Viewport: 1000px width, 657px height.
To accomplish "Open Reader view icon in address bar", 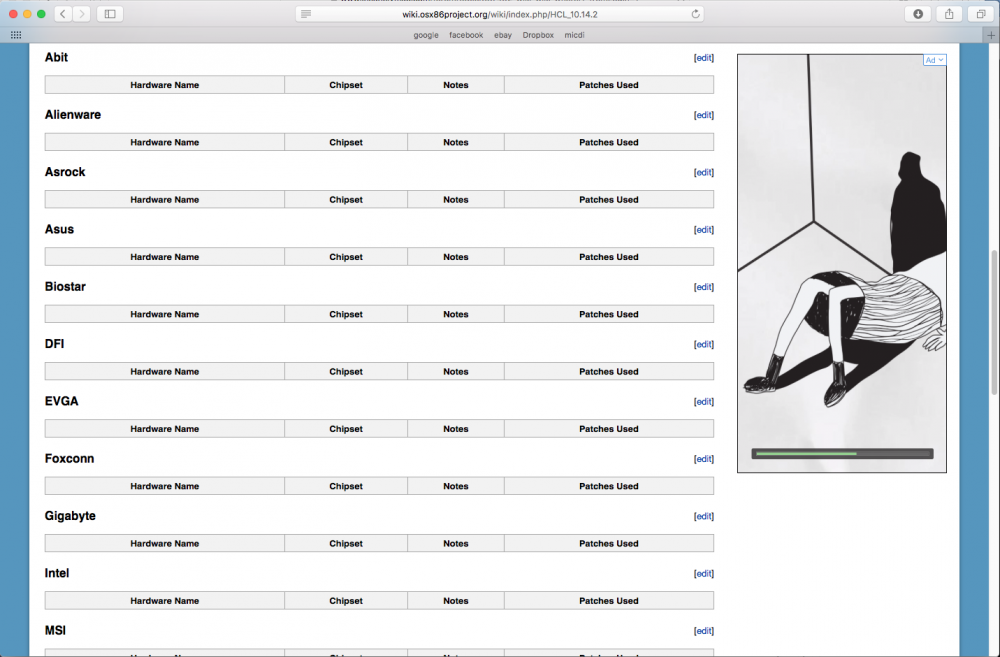I will click(x=306, y=14).
